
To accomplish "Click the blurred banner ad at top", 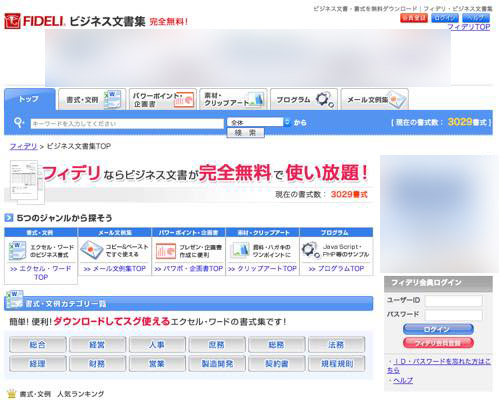I will (x=248, y=58).
